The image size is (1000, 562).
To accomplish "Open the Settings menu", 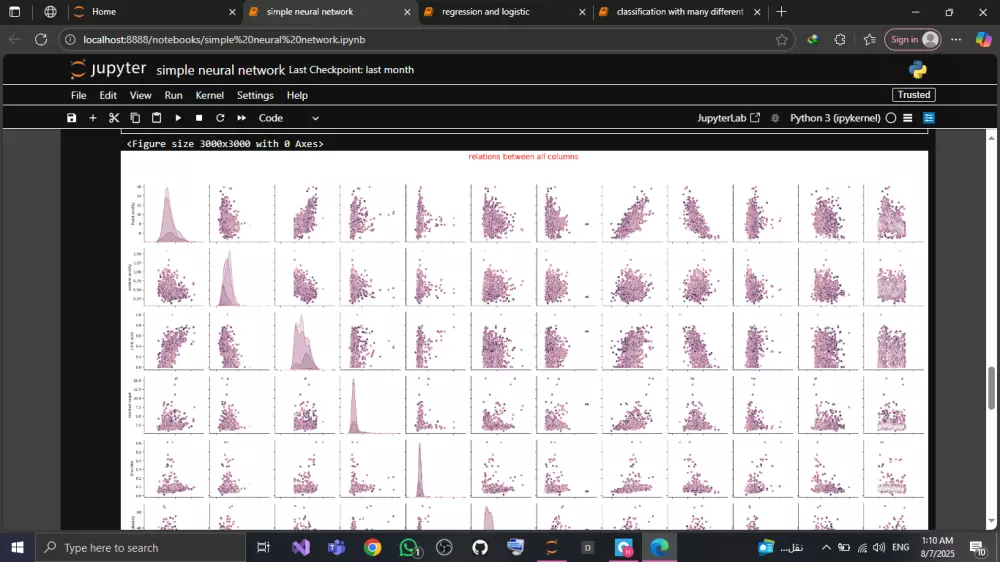I will pyautogui.click(x=255, y=95).
